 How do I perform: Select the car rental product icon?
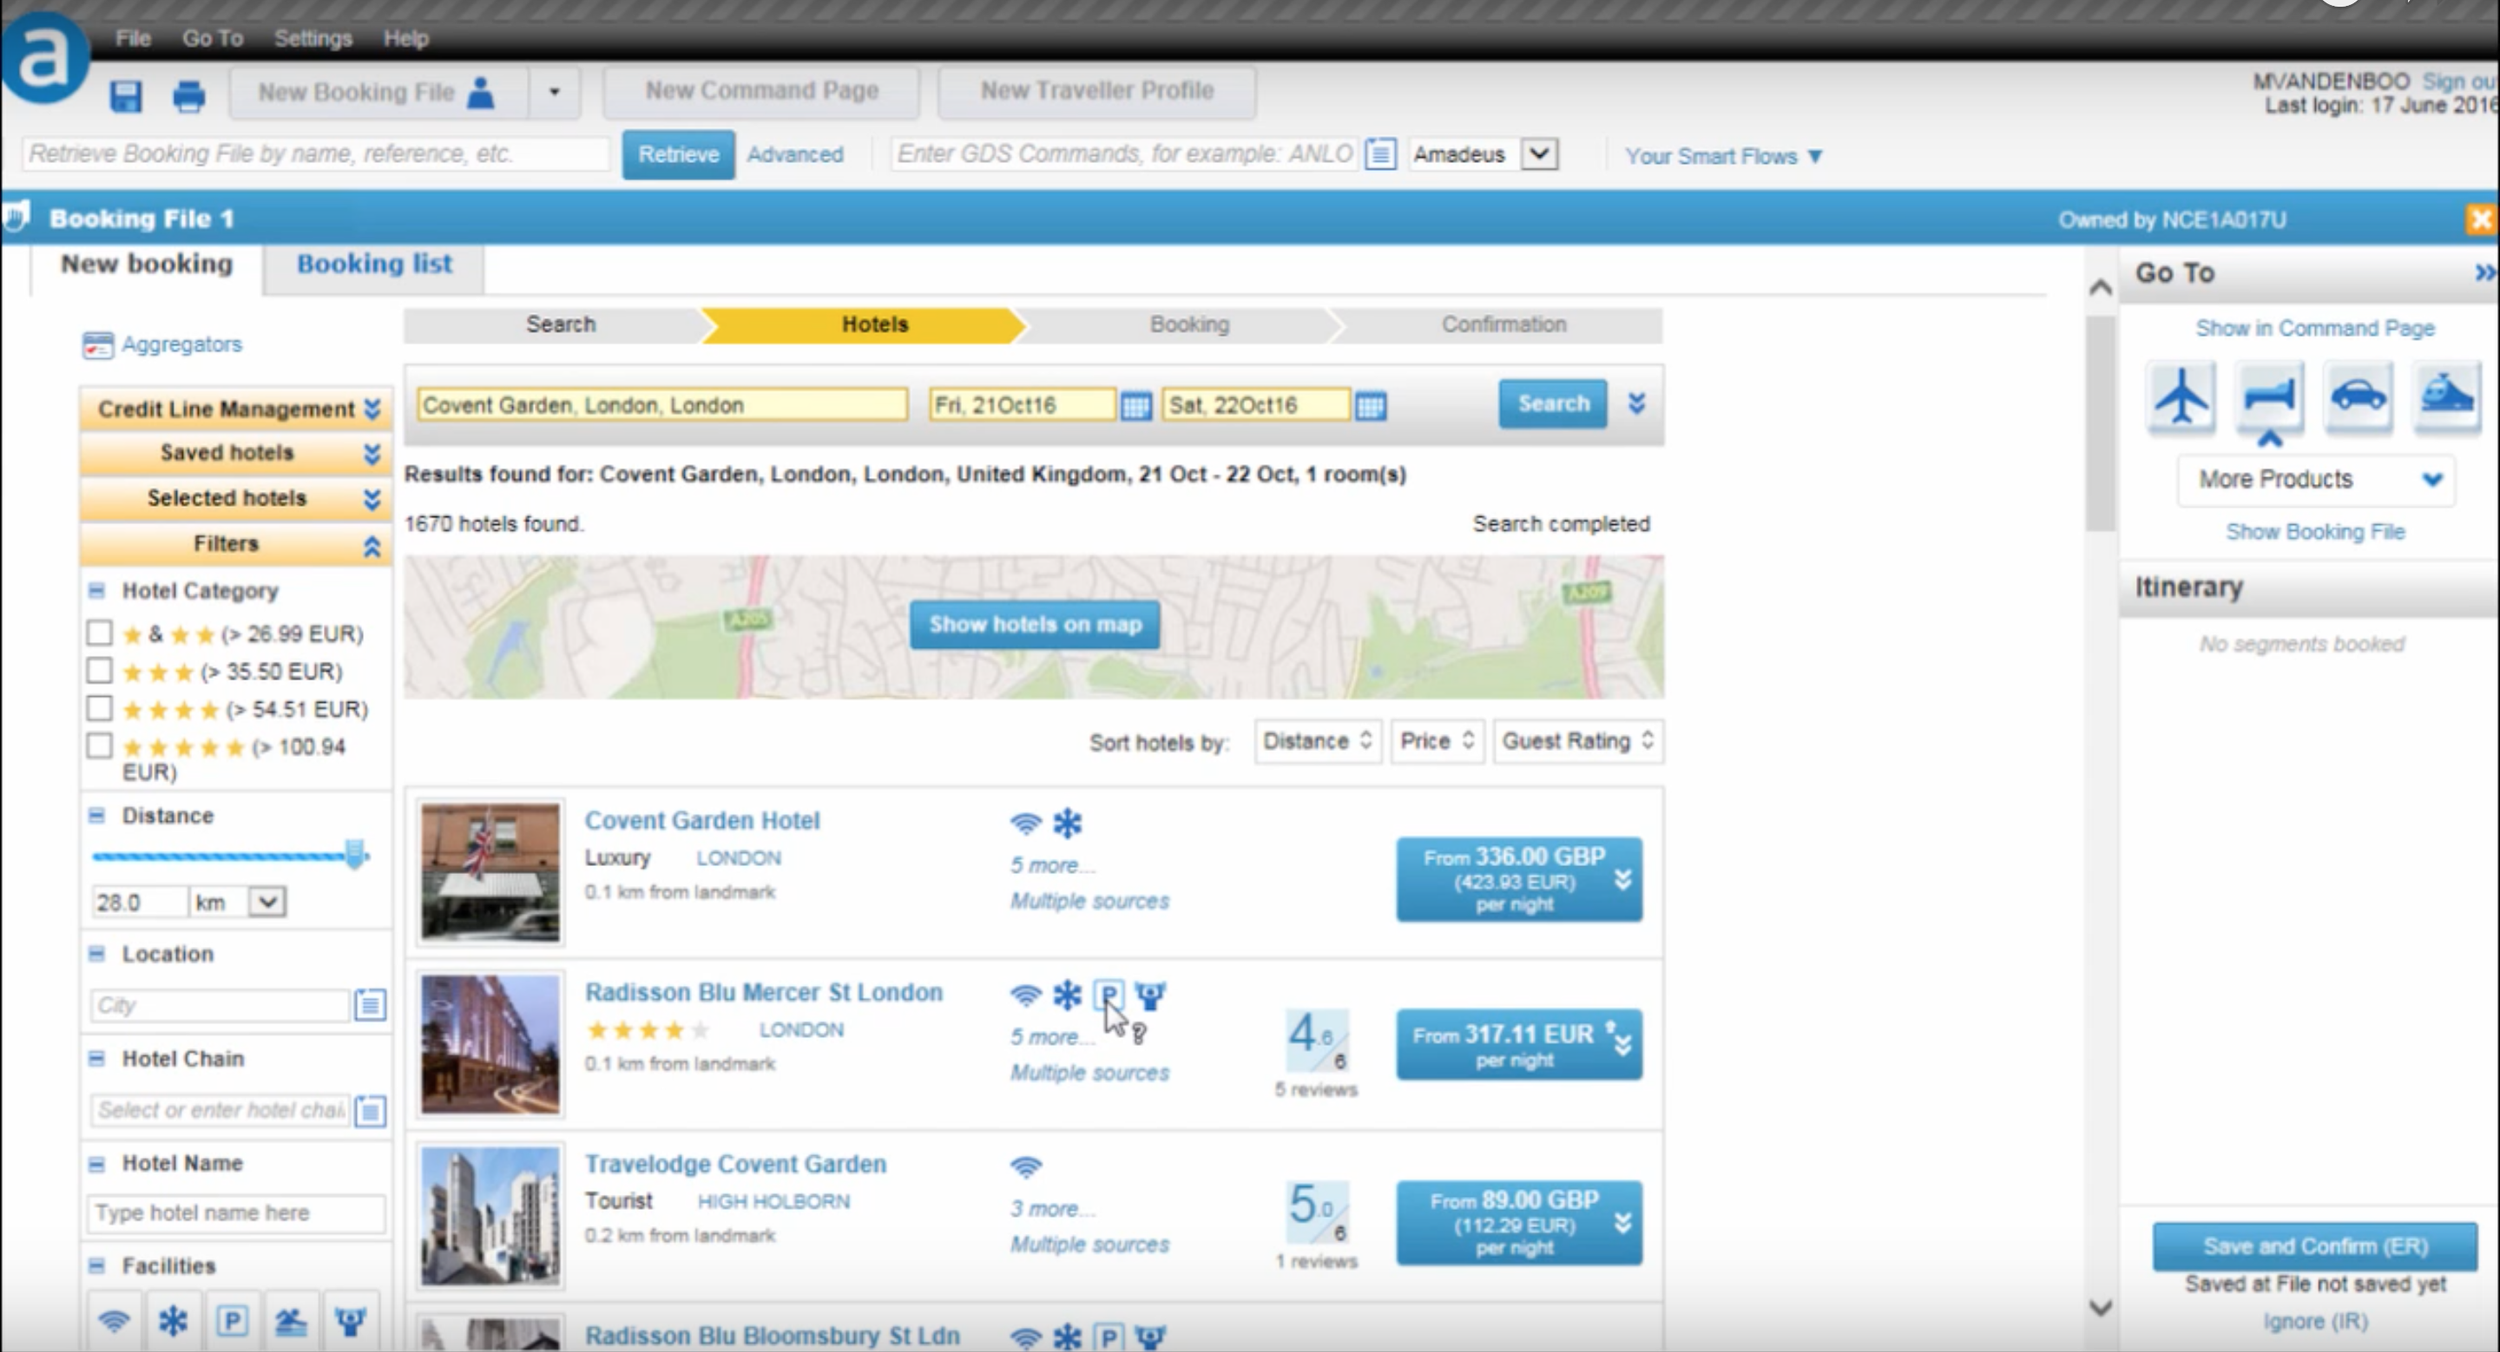pos(2358,397)
